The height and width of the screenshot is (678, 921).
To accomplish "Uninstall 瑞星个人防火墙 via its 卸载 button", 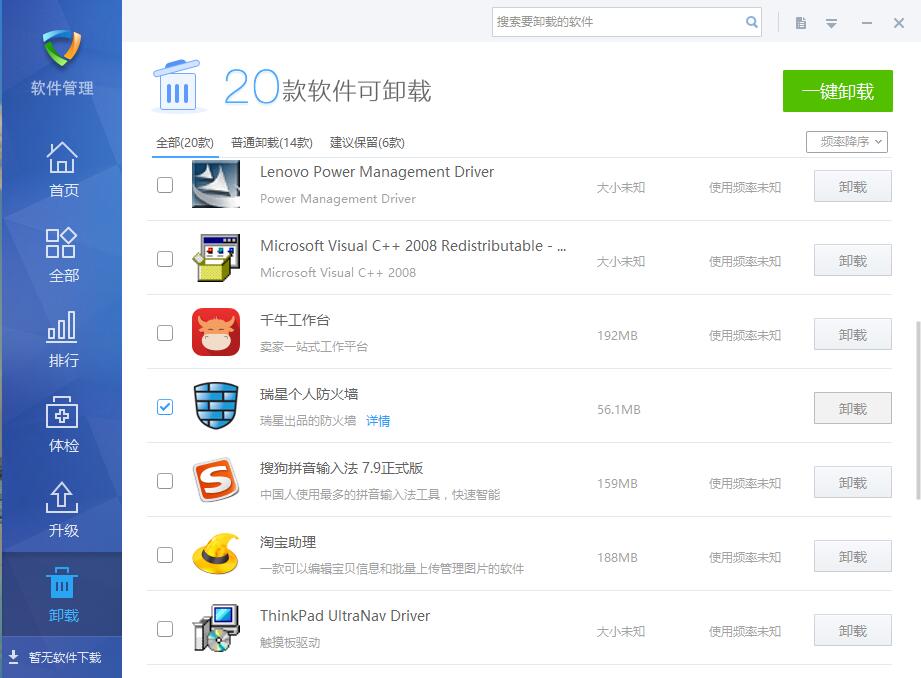I will pyautogui.click(x=852, y=408).
